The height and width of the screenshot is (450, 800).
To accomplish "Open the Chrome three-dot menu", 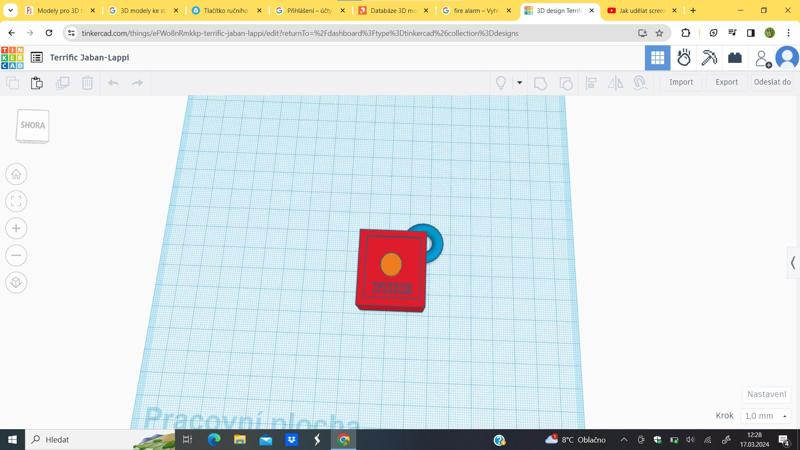I will 788,33.
